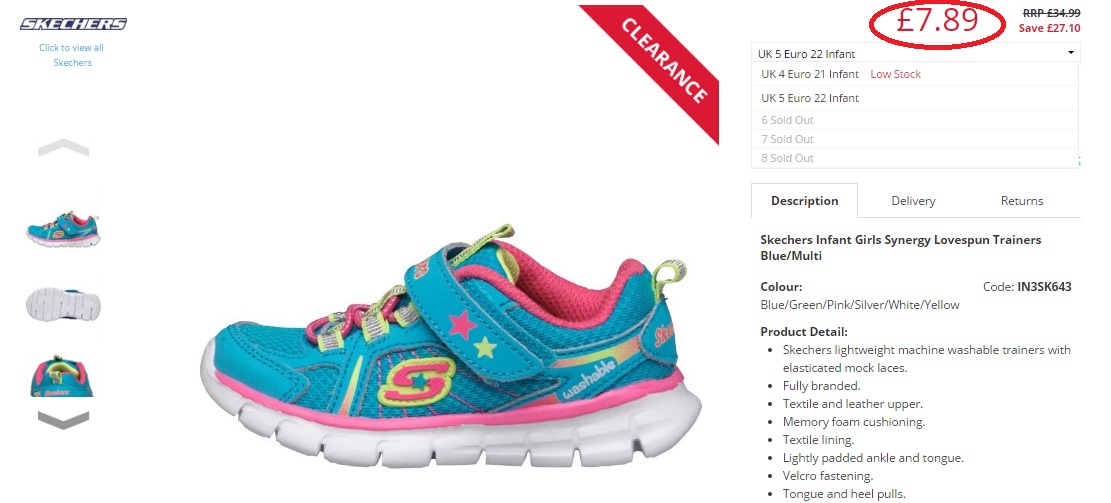
Task: Collapse the size dropdown using its arrow
Action: click(x=1071, y=53)
